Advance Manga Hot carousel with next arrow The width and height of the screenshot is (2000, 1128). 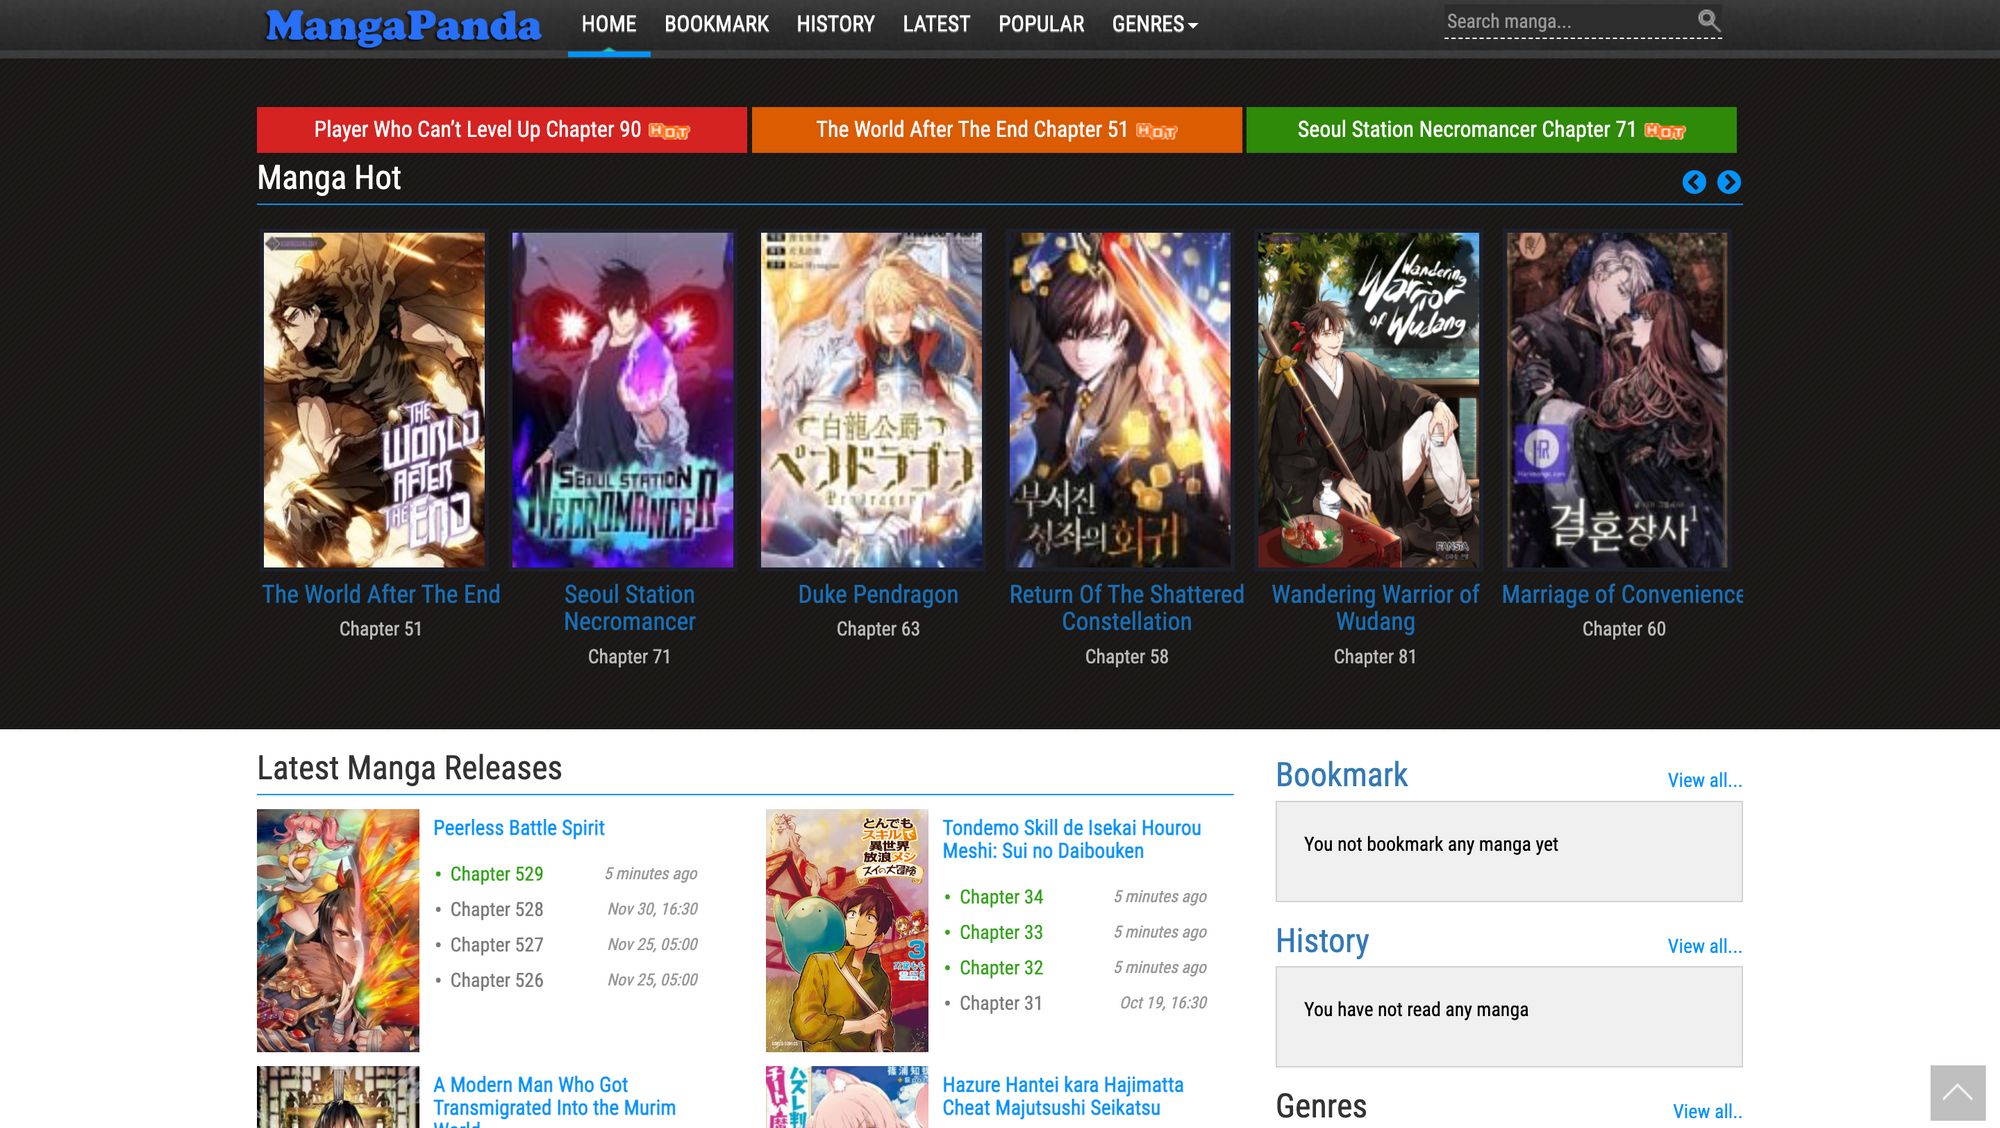[x=1728, y=182]
